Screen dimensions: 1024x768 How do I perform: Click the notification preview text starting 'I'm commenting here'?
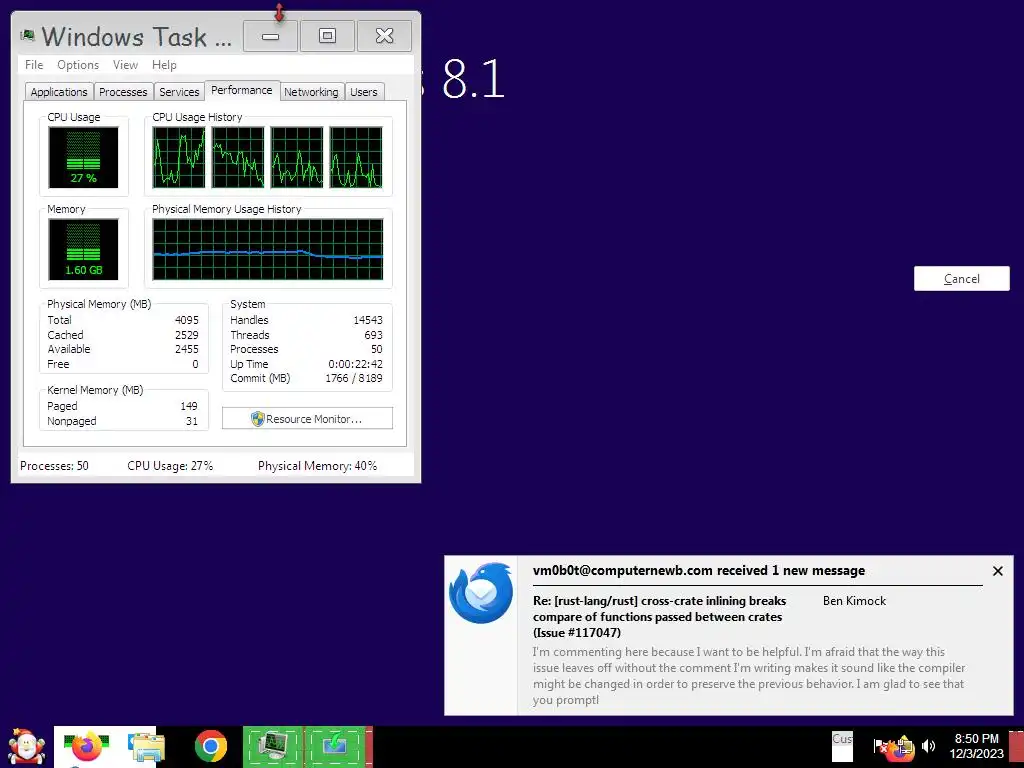point(748,676)
